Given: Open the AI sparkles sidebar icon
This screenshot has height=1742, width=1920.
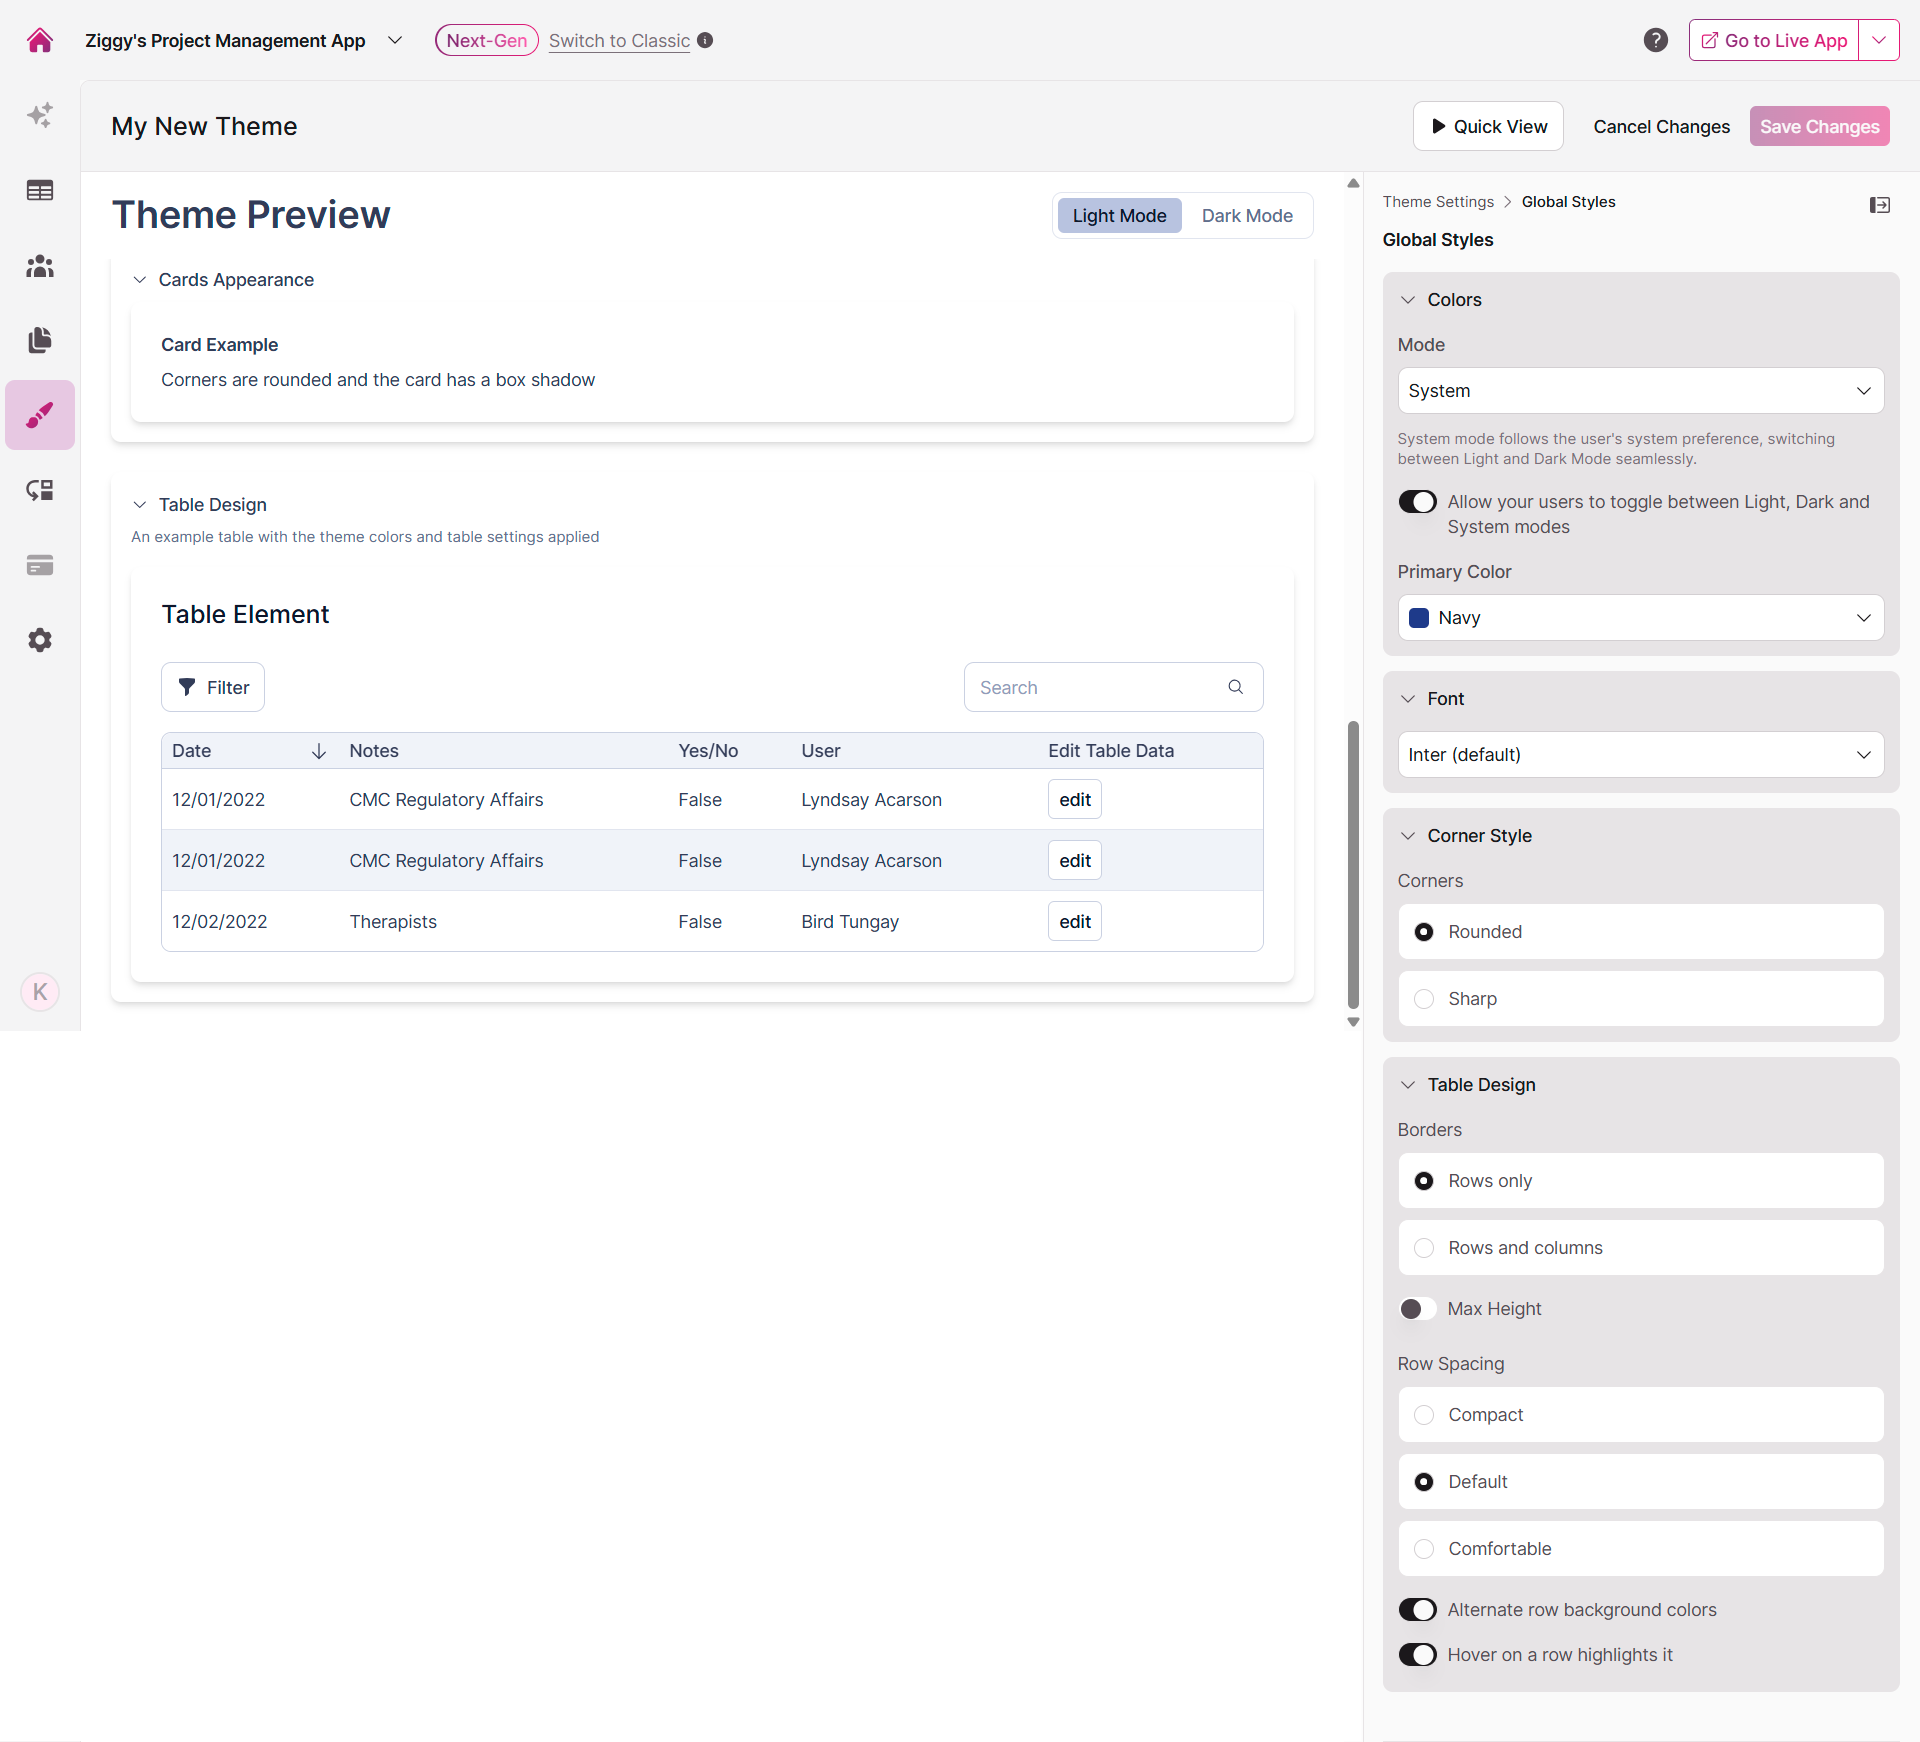Looking at the screenshot, I should (x=40, y=115).
